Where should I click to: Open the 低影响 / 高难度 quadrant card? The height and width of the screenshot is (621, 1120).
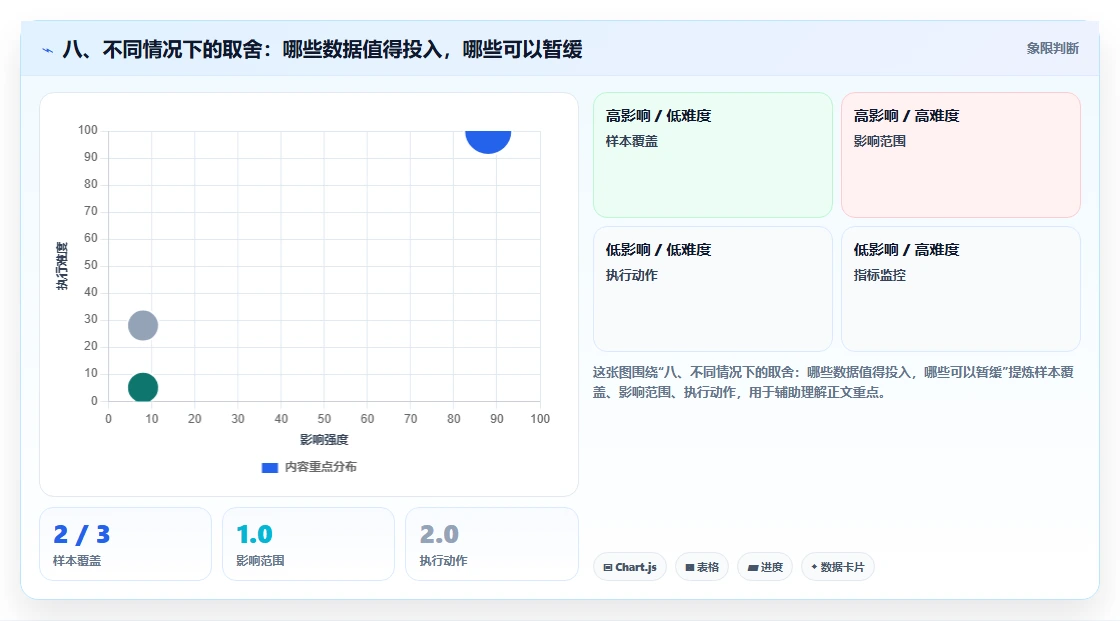pyautogui.click(x=961, y=289)
